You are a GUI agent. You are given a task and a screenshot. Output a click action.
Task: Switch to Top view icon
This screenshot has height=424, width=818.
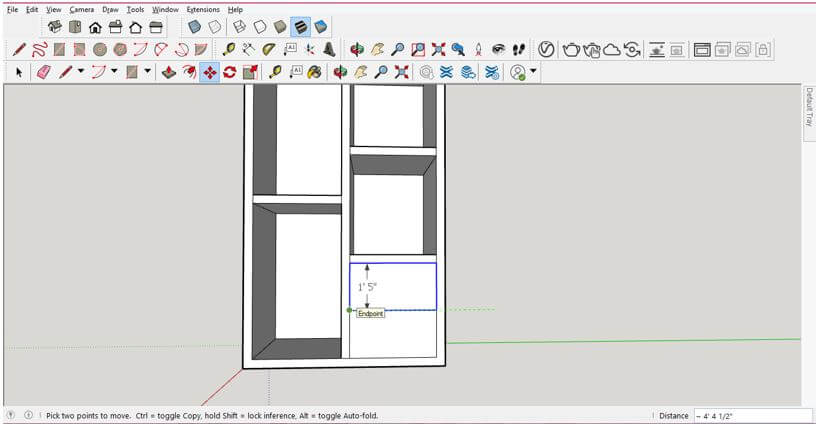tap(75, 27)
